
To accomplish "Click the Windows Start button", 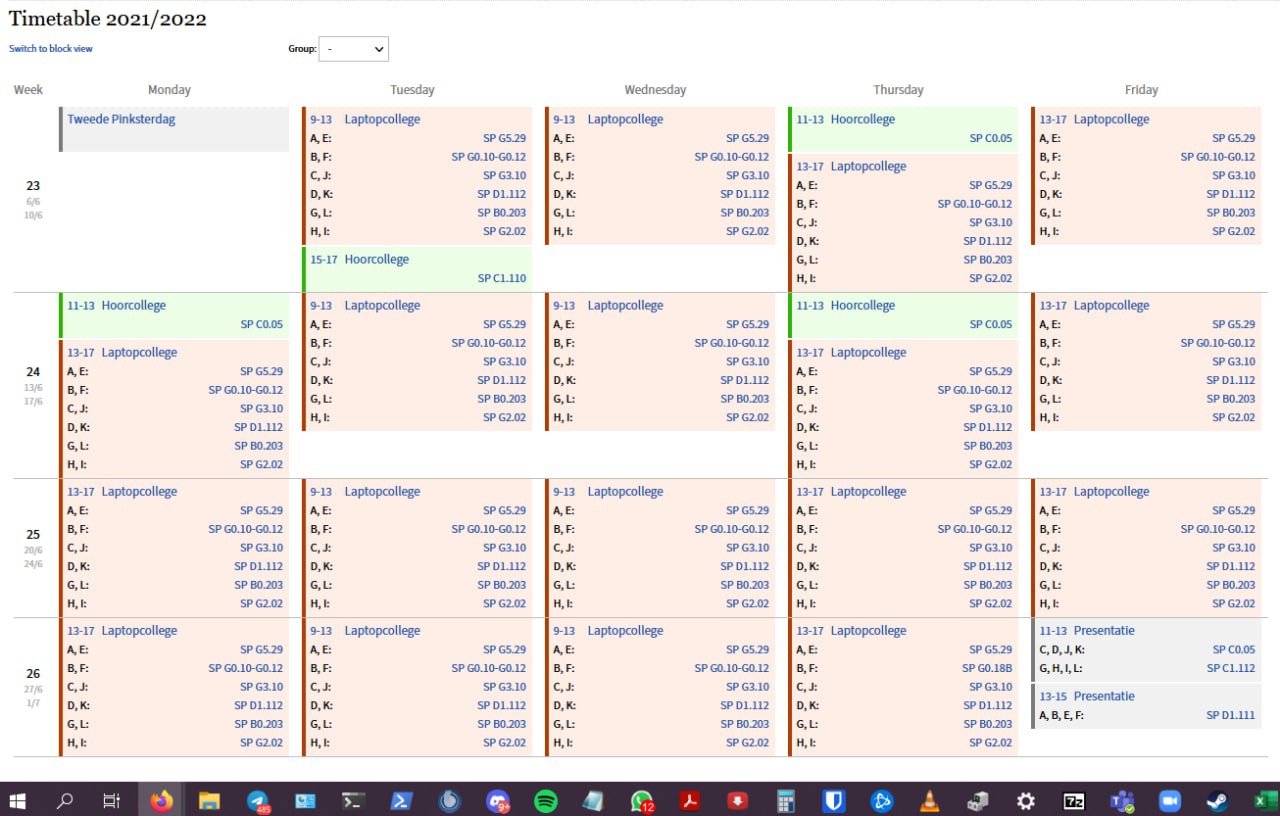I will [x=17, y=800].
